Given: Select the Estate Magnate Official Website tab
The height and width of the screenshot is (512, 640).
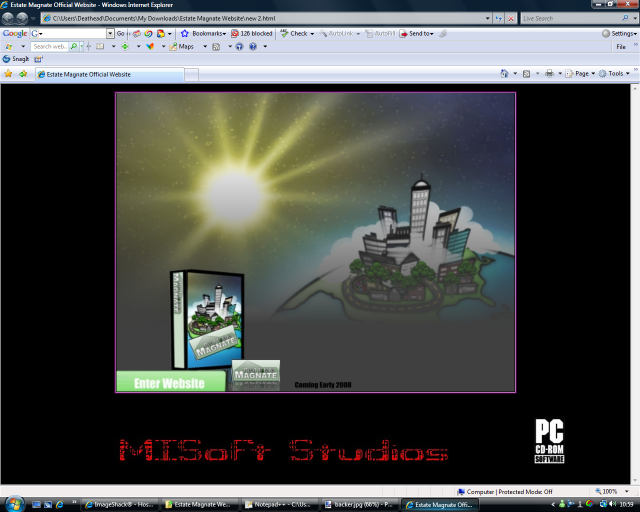Looking at the screenshot, I should click(x=109, y=75).
